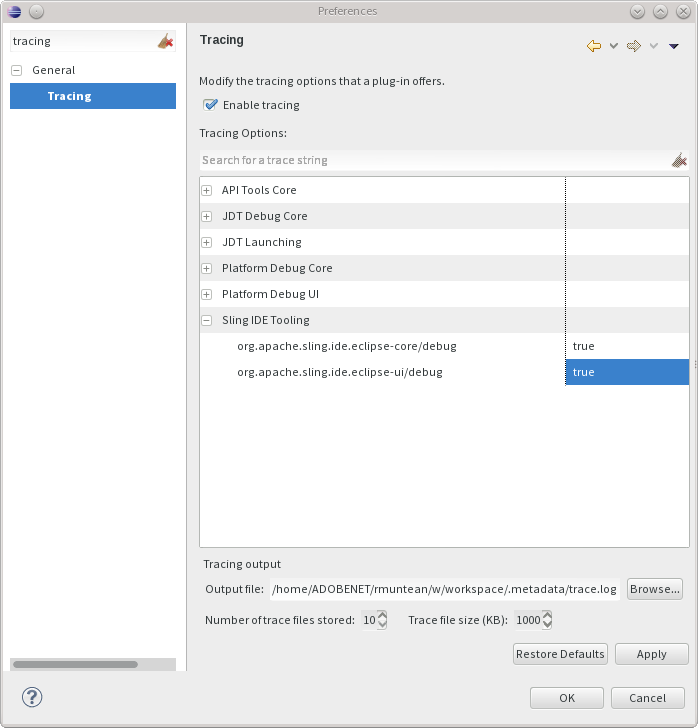Screen dimensions: 698x728
Task: Click the Restore Defaults button
Action: tap(560, 654)
